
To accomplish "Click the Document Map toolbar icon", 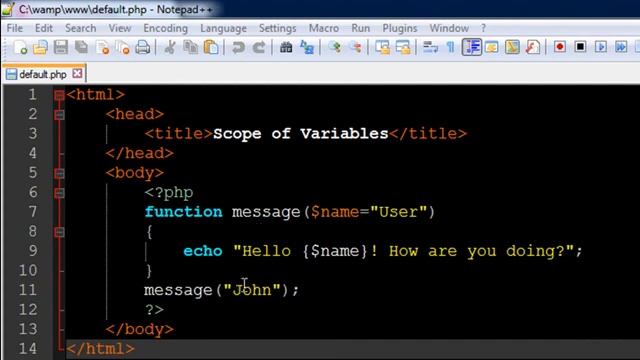I will [x=512, y=47].
